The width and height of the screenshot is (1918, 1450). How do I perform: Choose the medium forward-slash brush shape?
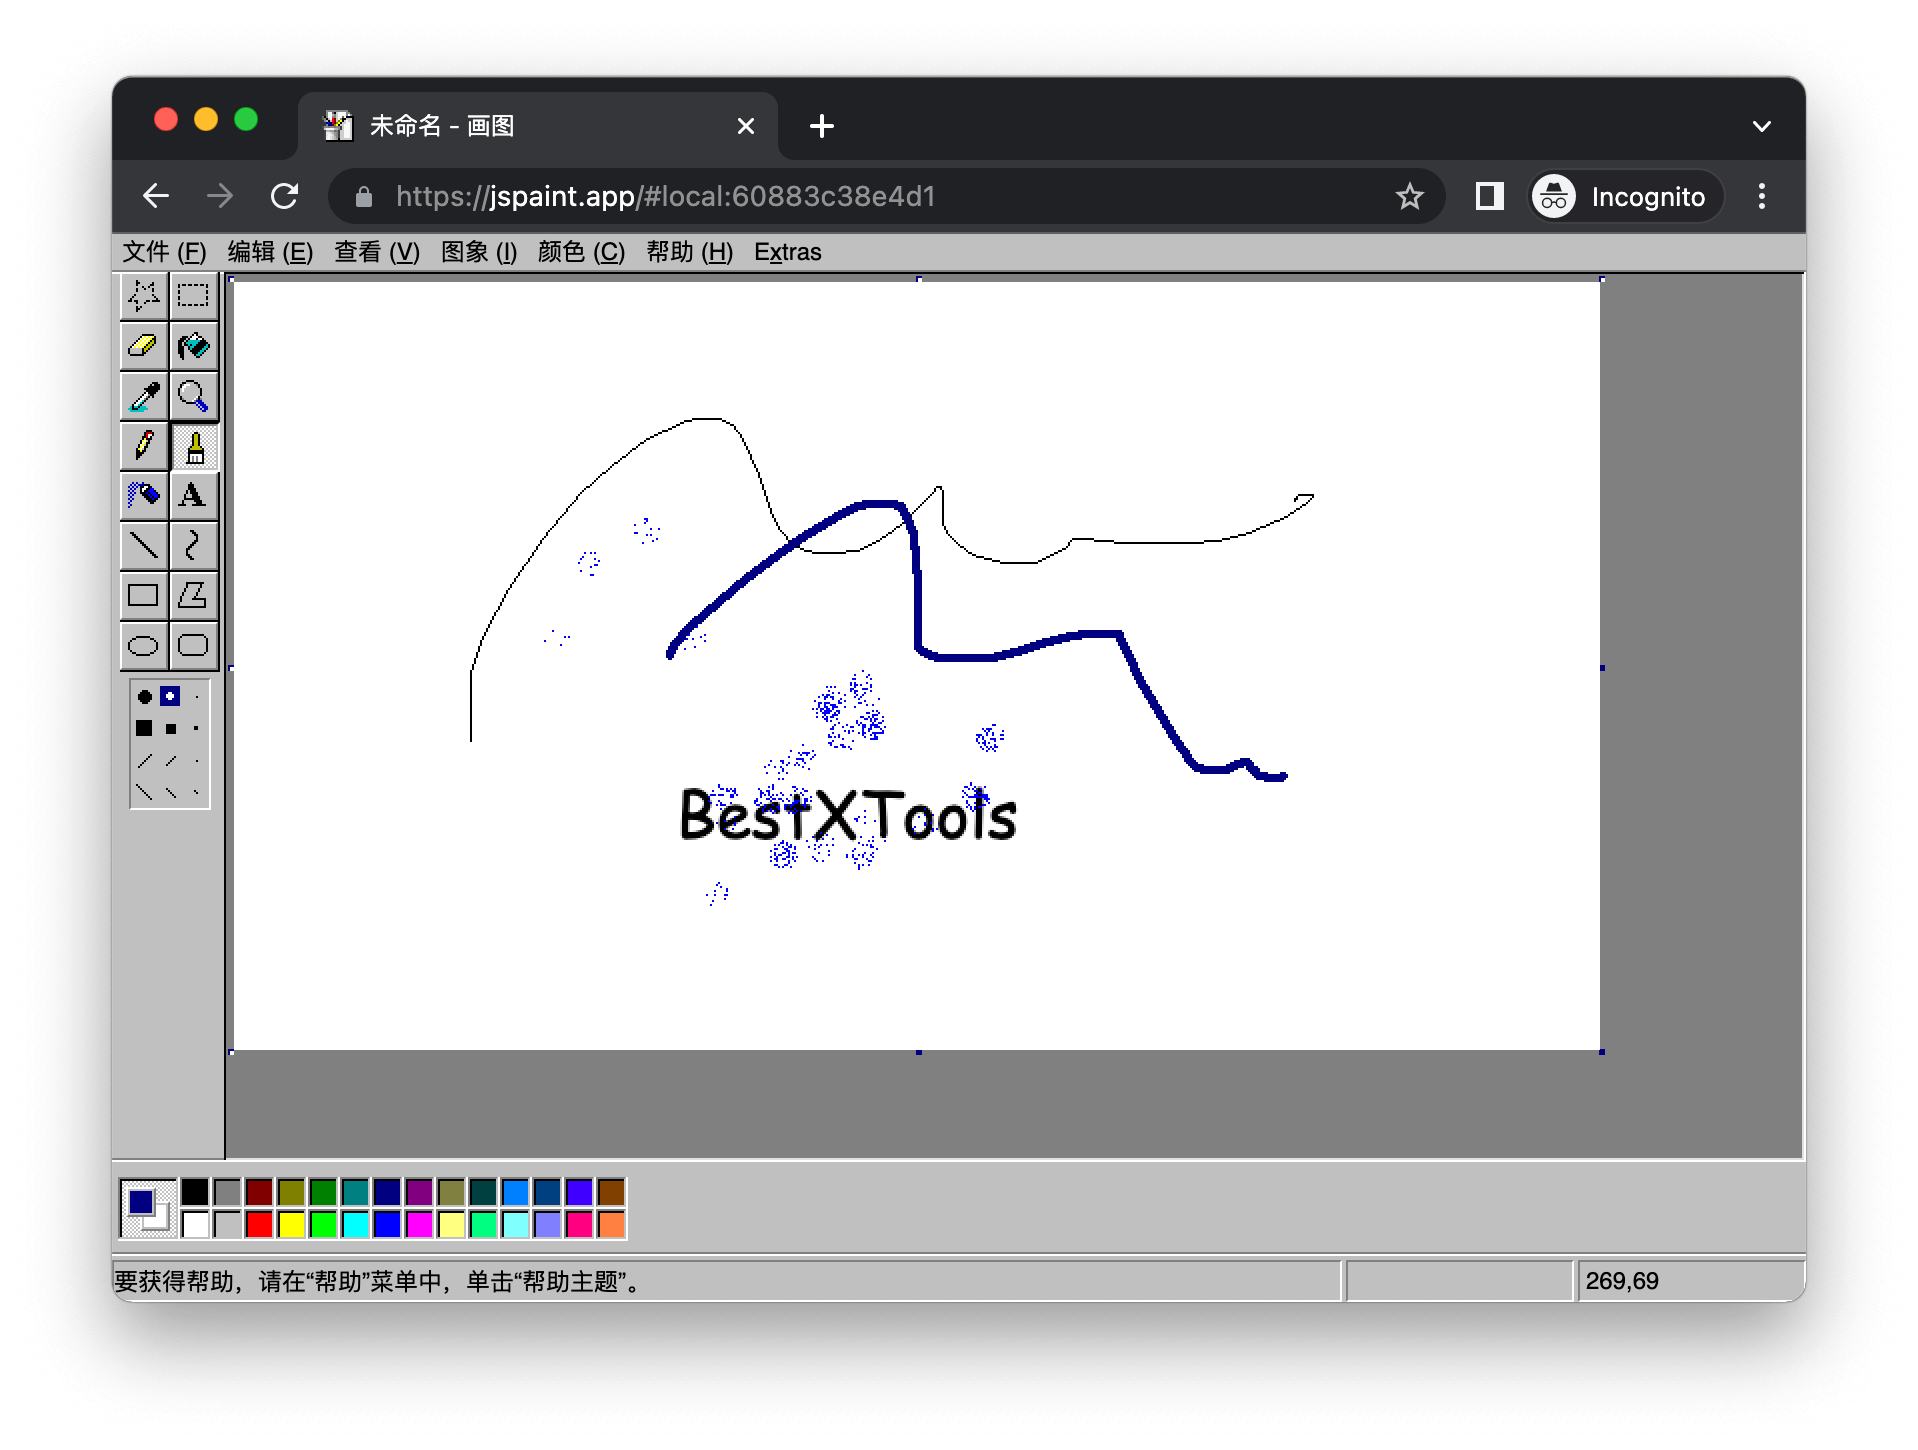(x=171, y=761)
